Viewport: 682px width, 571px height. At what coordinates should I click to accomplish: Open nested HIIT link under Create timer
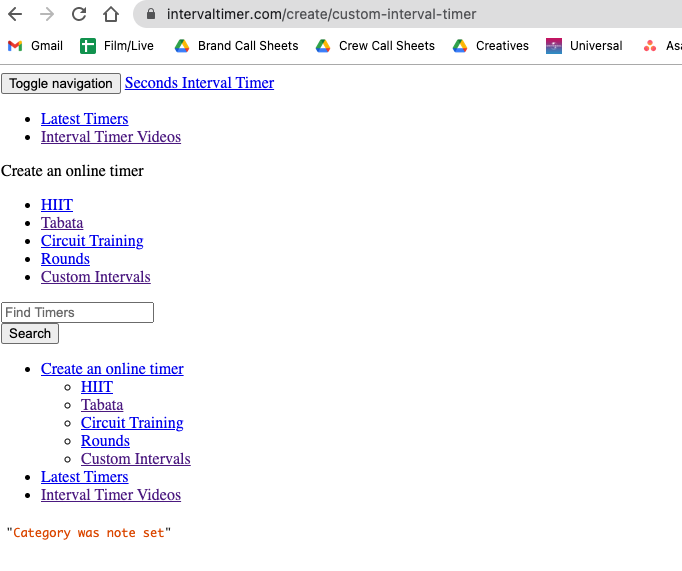(x=97, y=387)
